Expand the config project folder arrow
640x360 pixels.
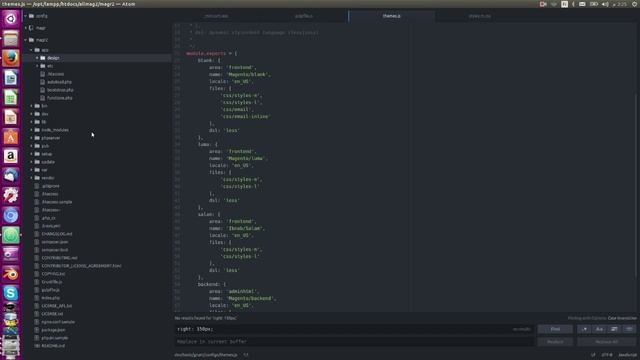click(x=26, y=16)
